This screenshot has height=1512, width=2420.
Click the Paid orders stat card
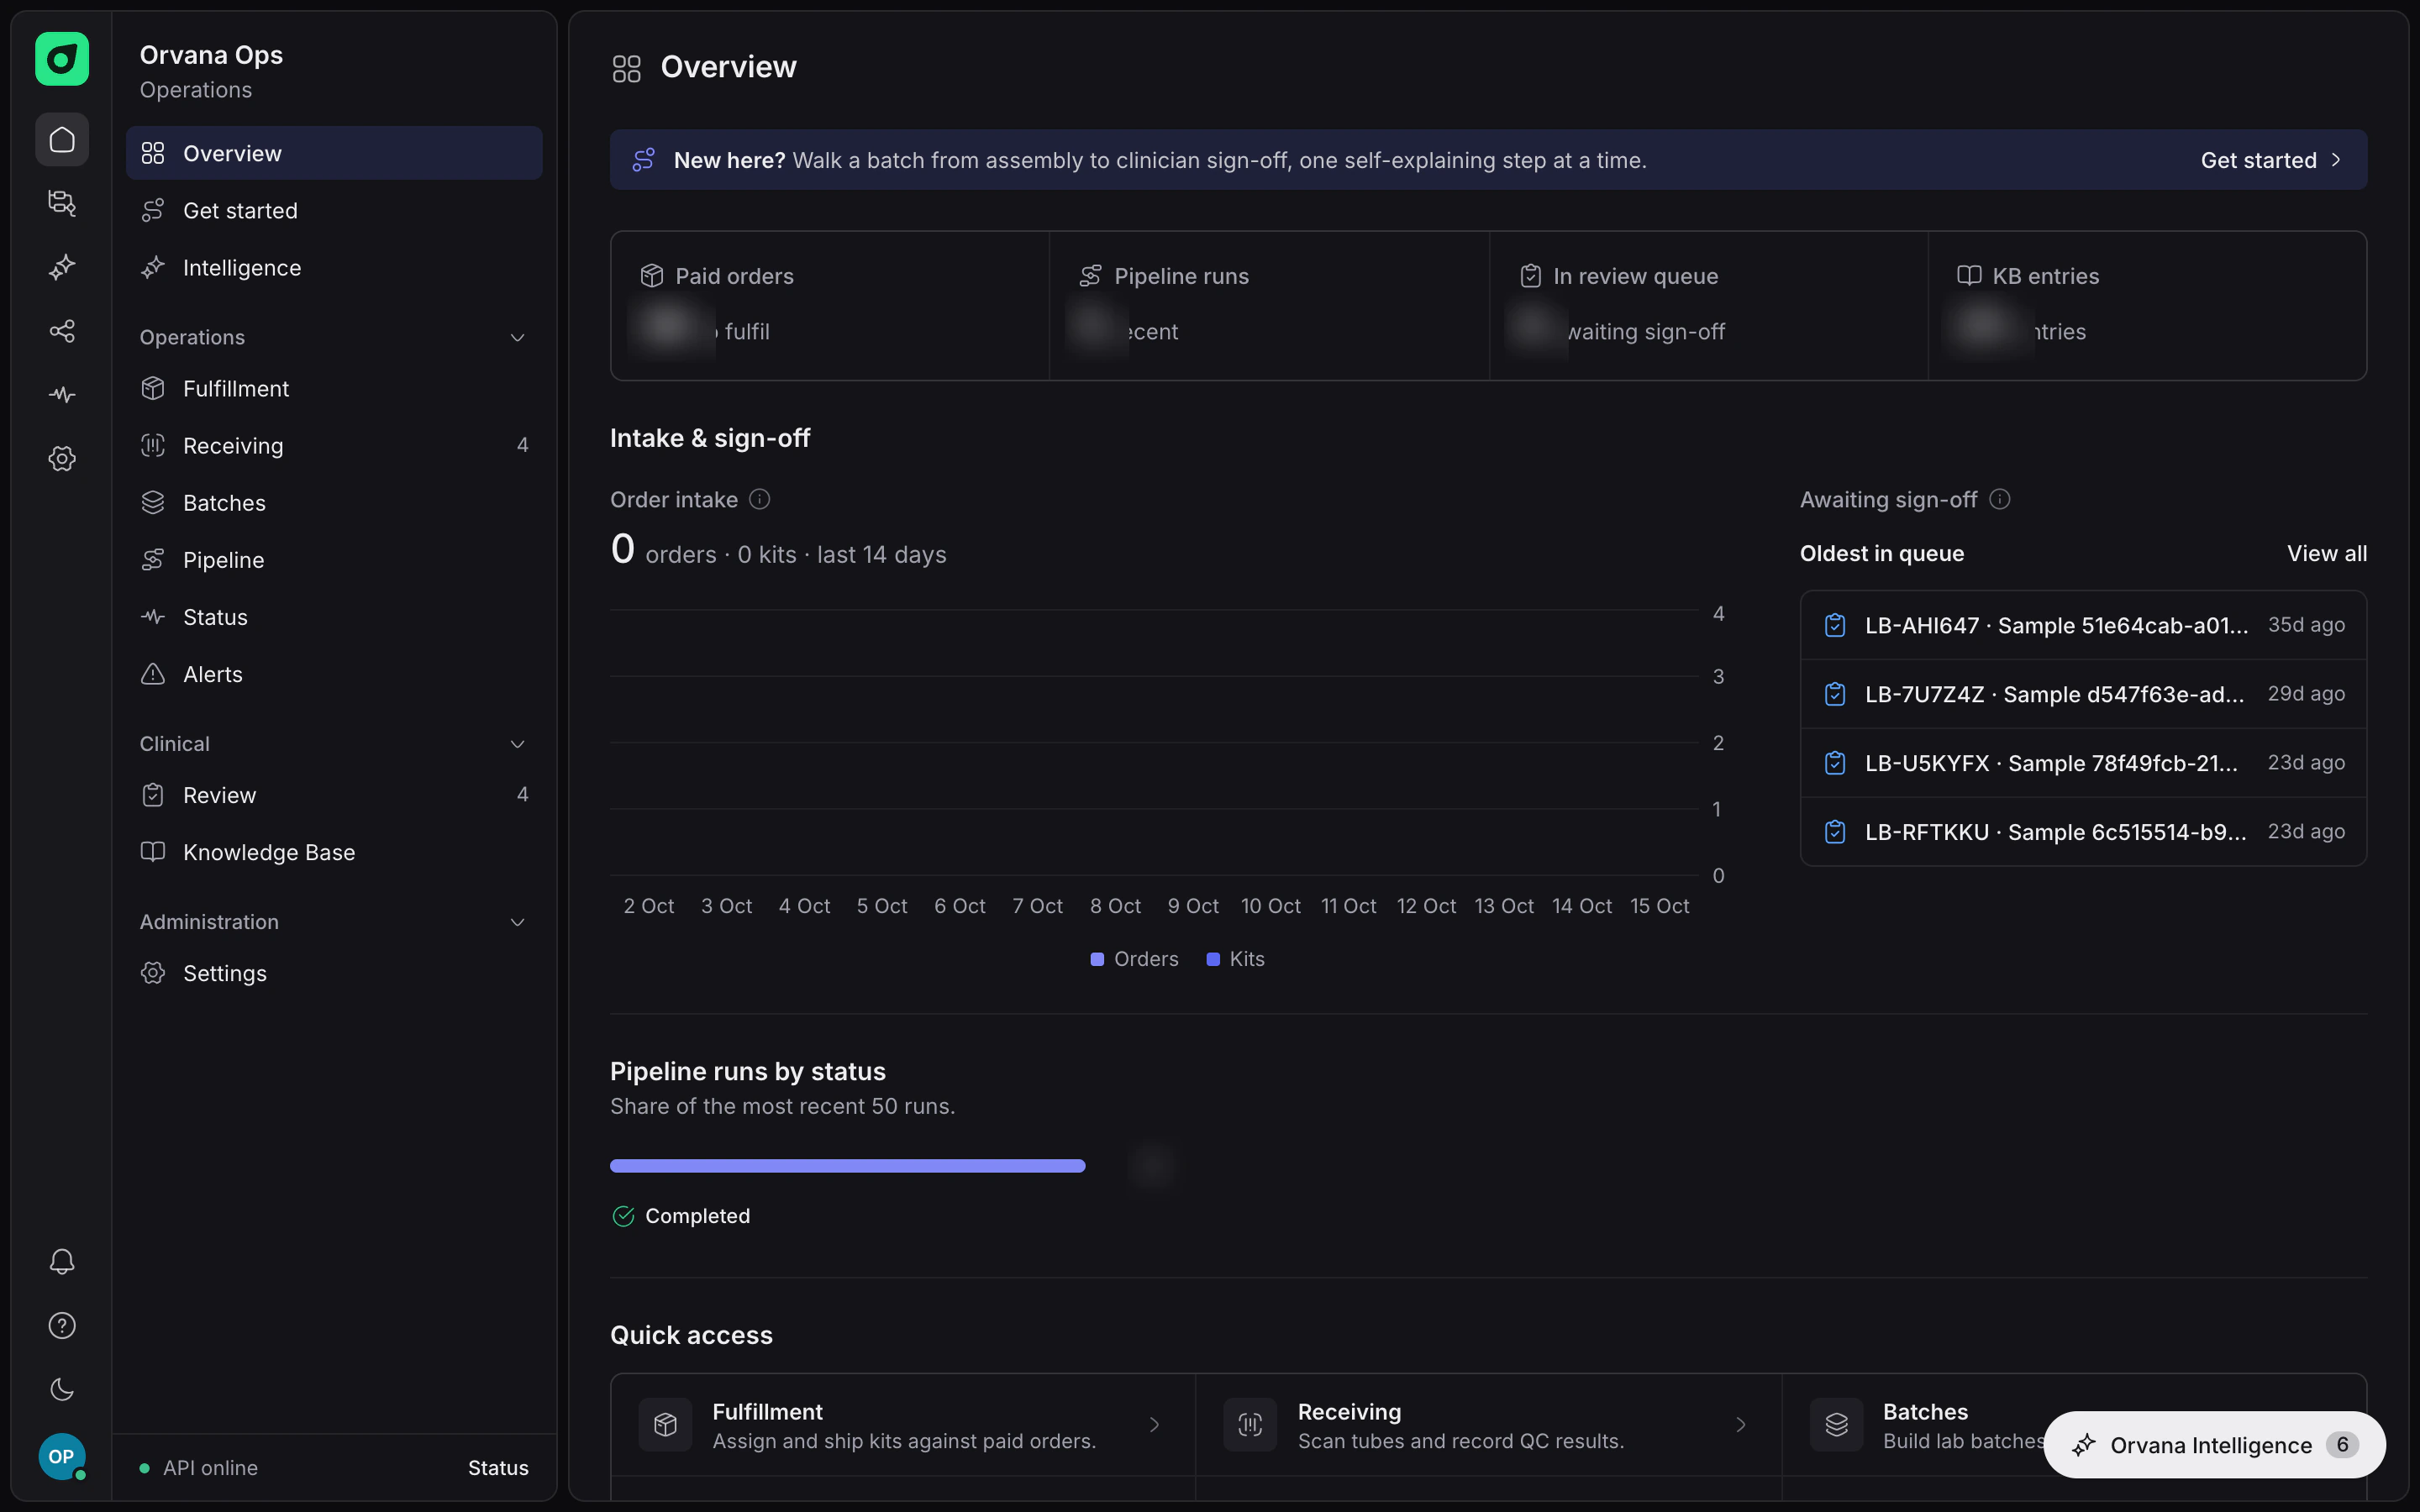click(x=830, y=305)
